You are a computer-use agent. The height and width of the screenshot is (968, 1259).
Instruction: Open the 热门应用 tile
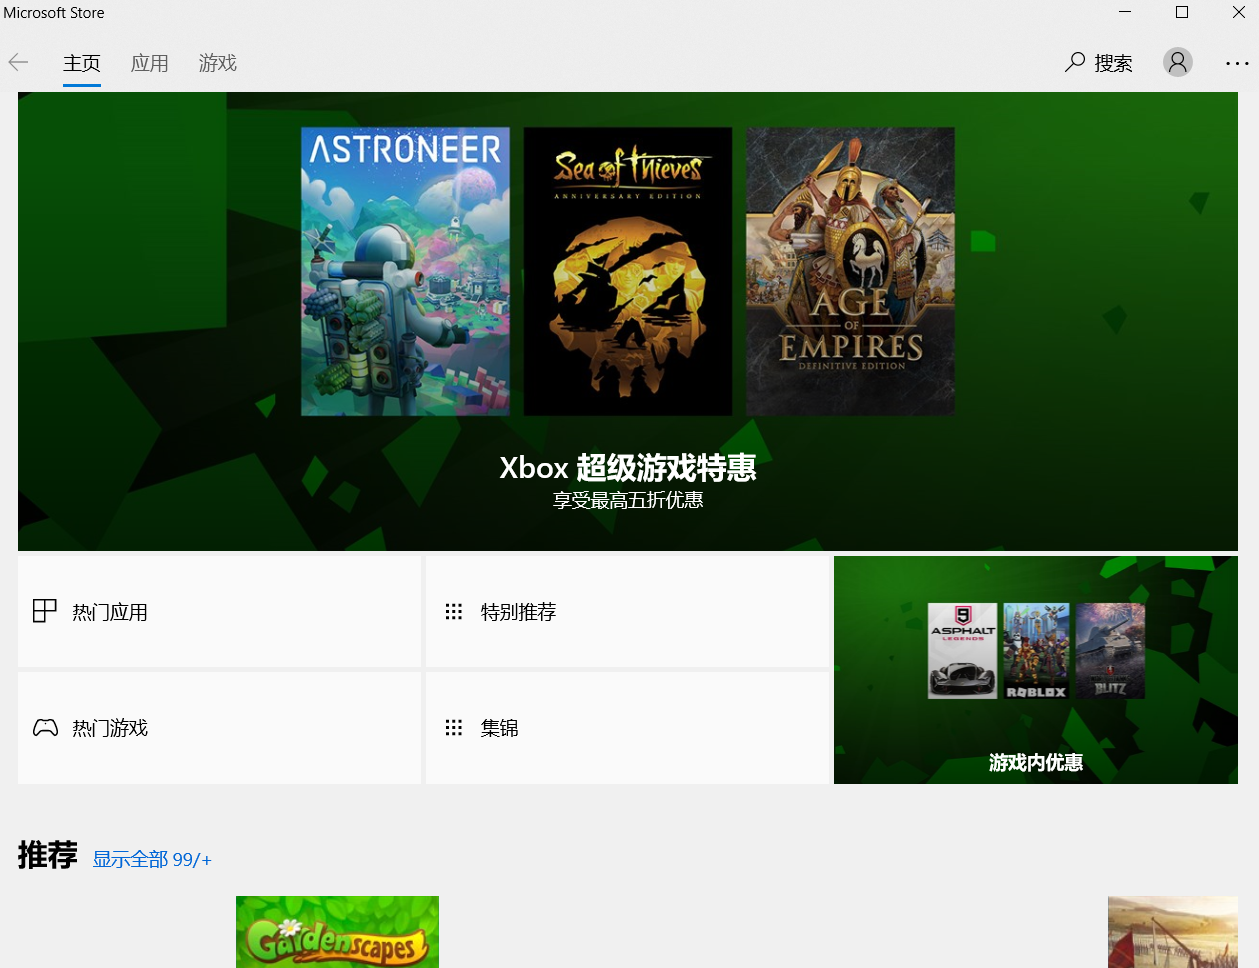tap(219, 611)
